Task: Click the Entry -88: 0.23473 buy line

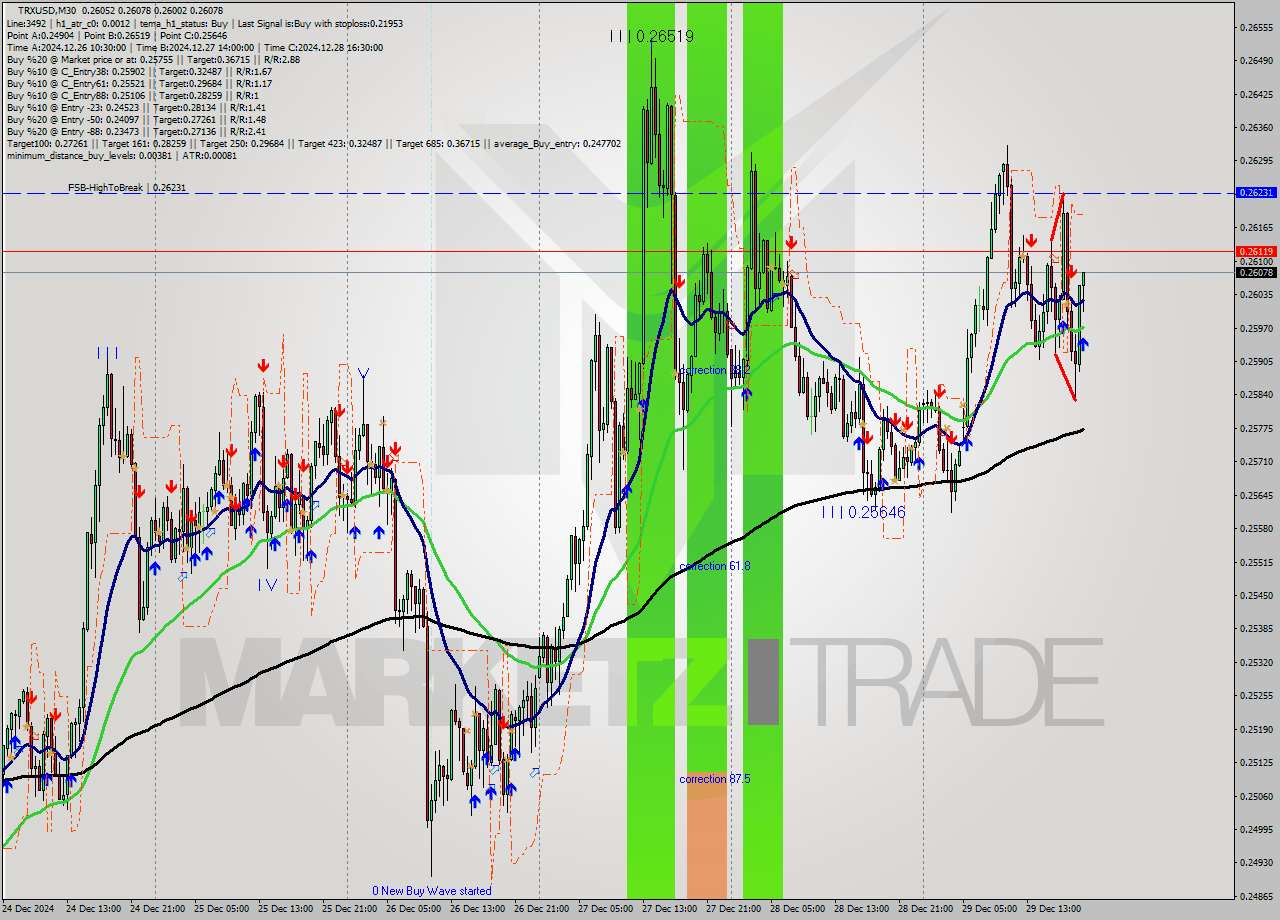Action: click(x=136, y=132)
